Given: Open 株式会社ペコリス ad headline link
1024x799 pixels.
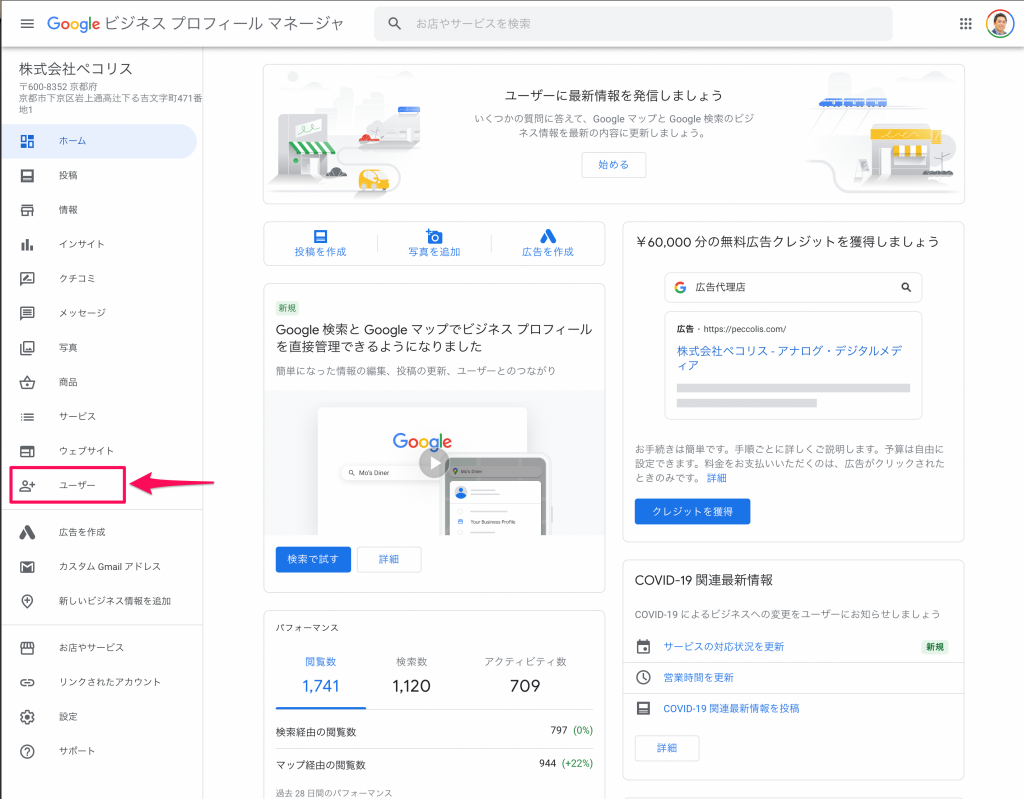Looking at the screenshot, I should click(789, 358).
